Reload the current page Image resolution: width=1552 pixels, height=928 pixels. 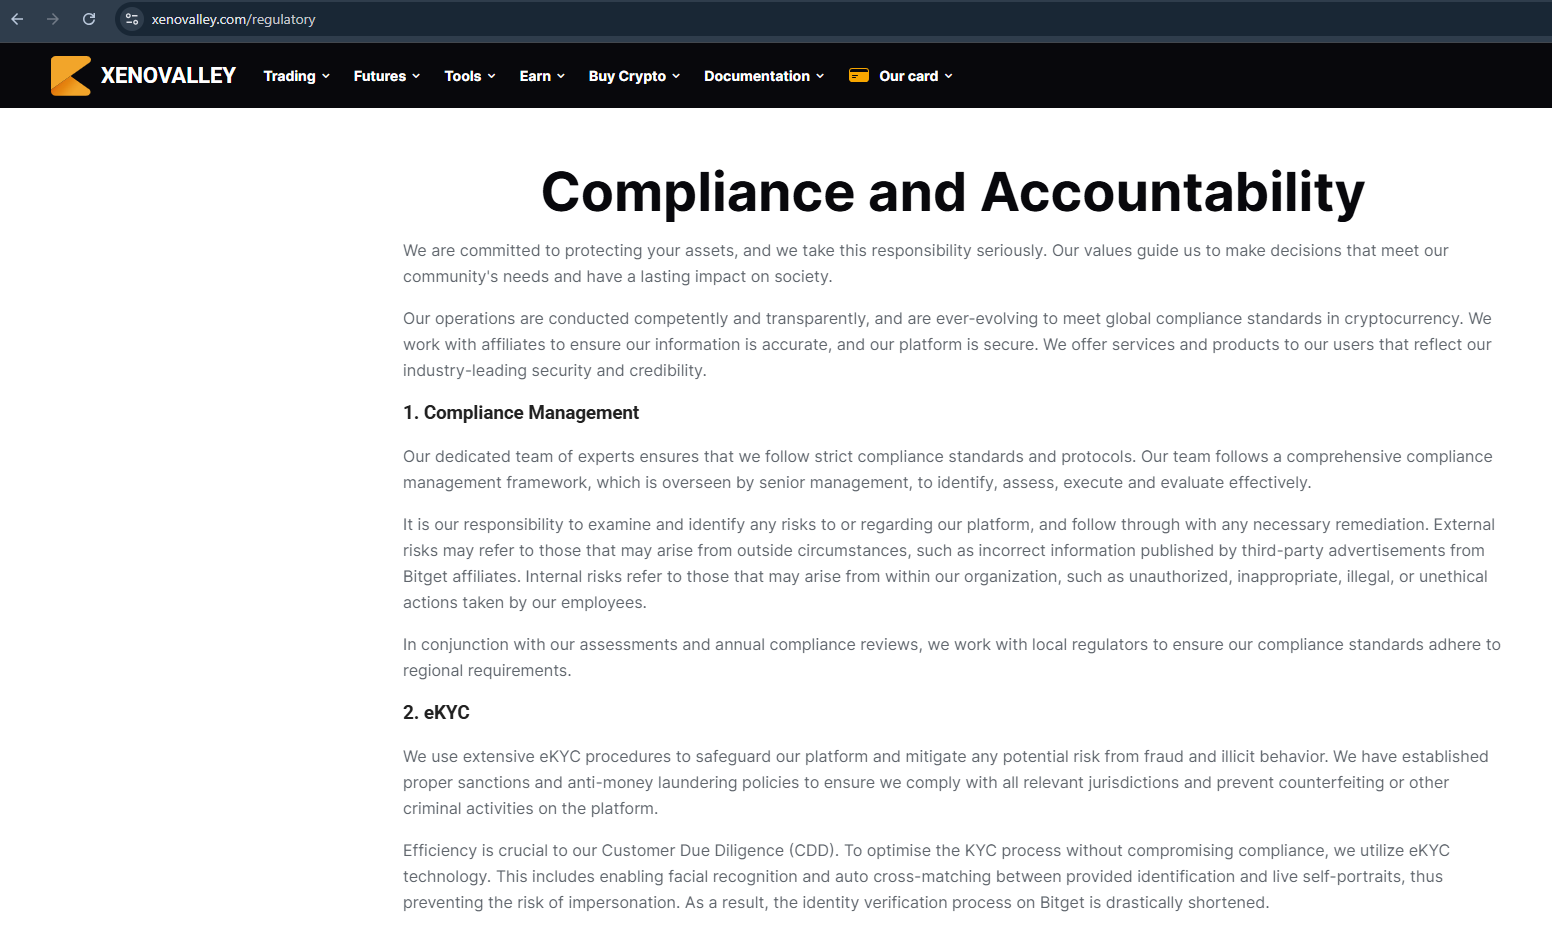89,19
